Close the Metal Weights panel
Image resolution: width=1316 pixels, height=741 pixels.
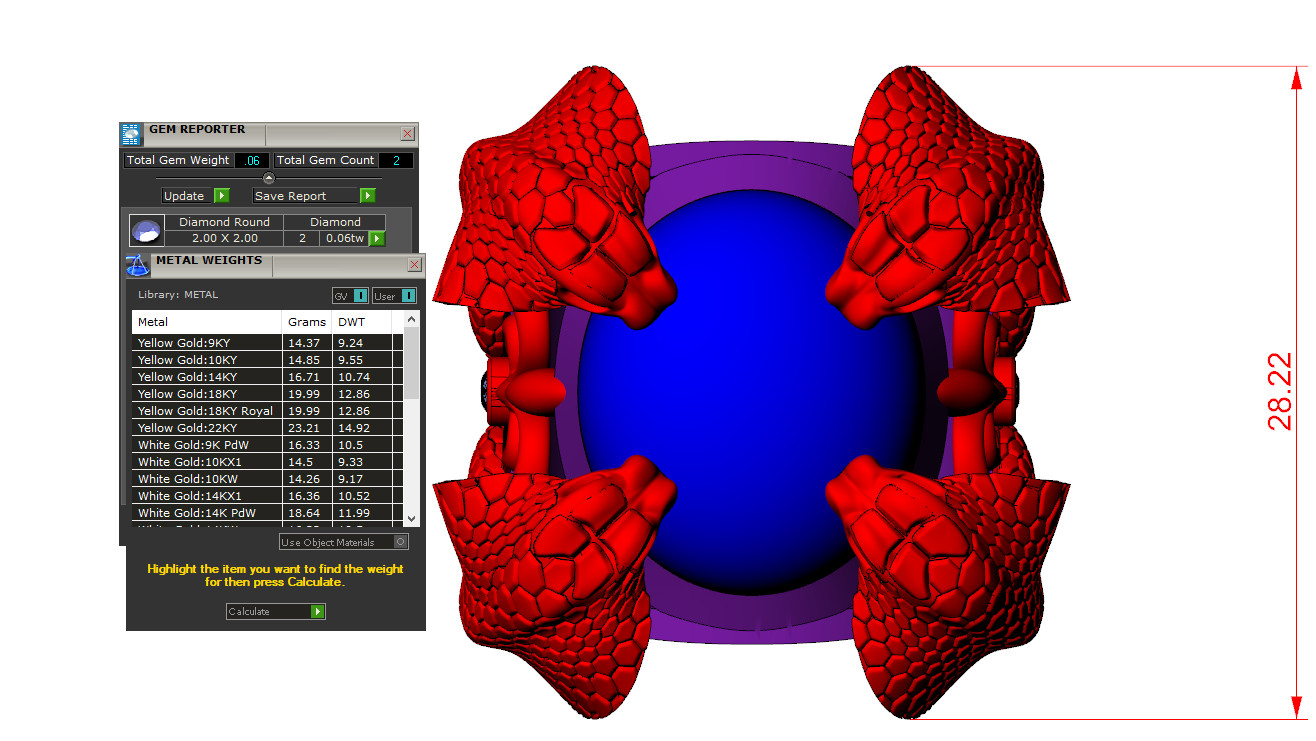(414, 265)
